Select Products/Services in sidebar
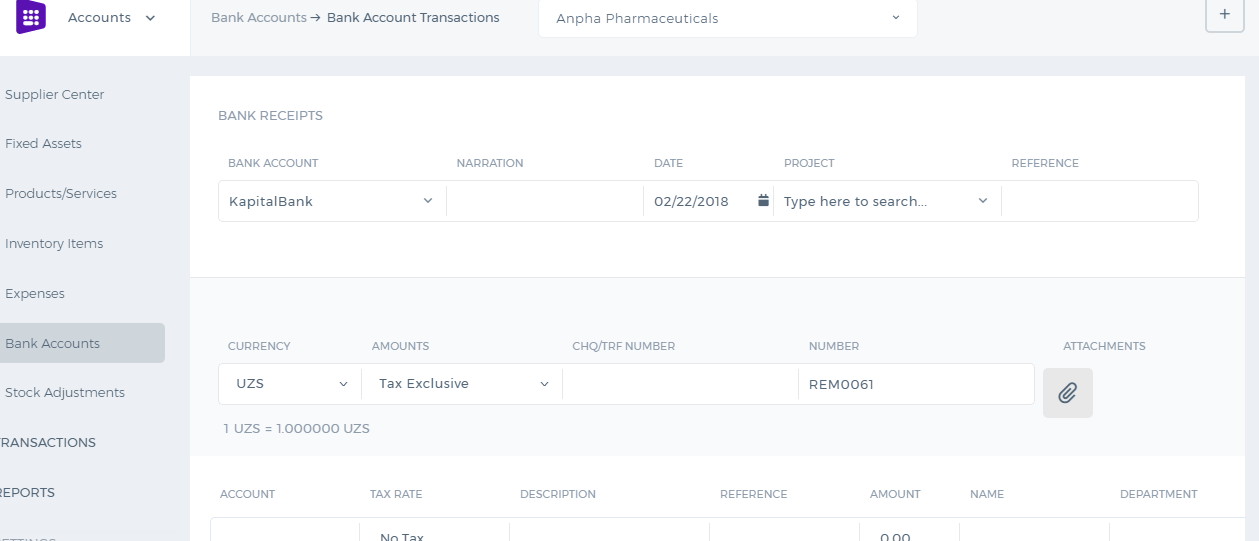The width and height of the screenshot is (1259, 541). (61, 194)
